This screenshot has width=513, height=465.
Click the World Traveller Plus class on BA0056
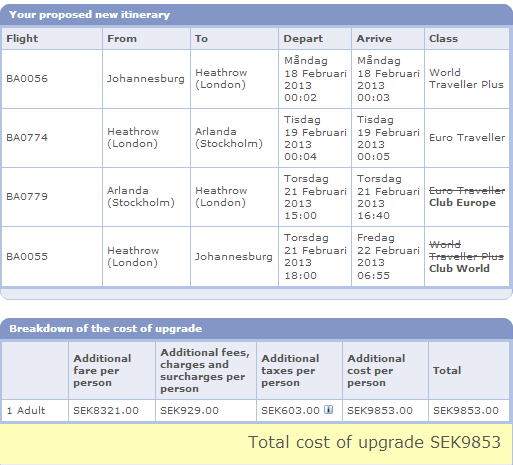point(466,79)
